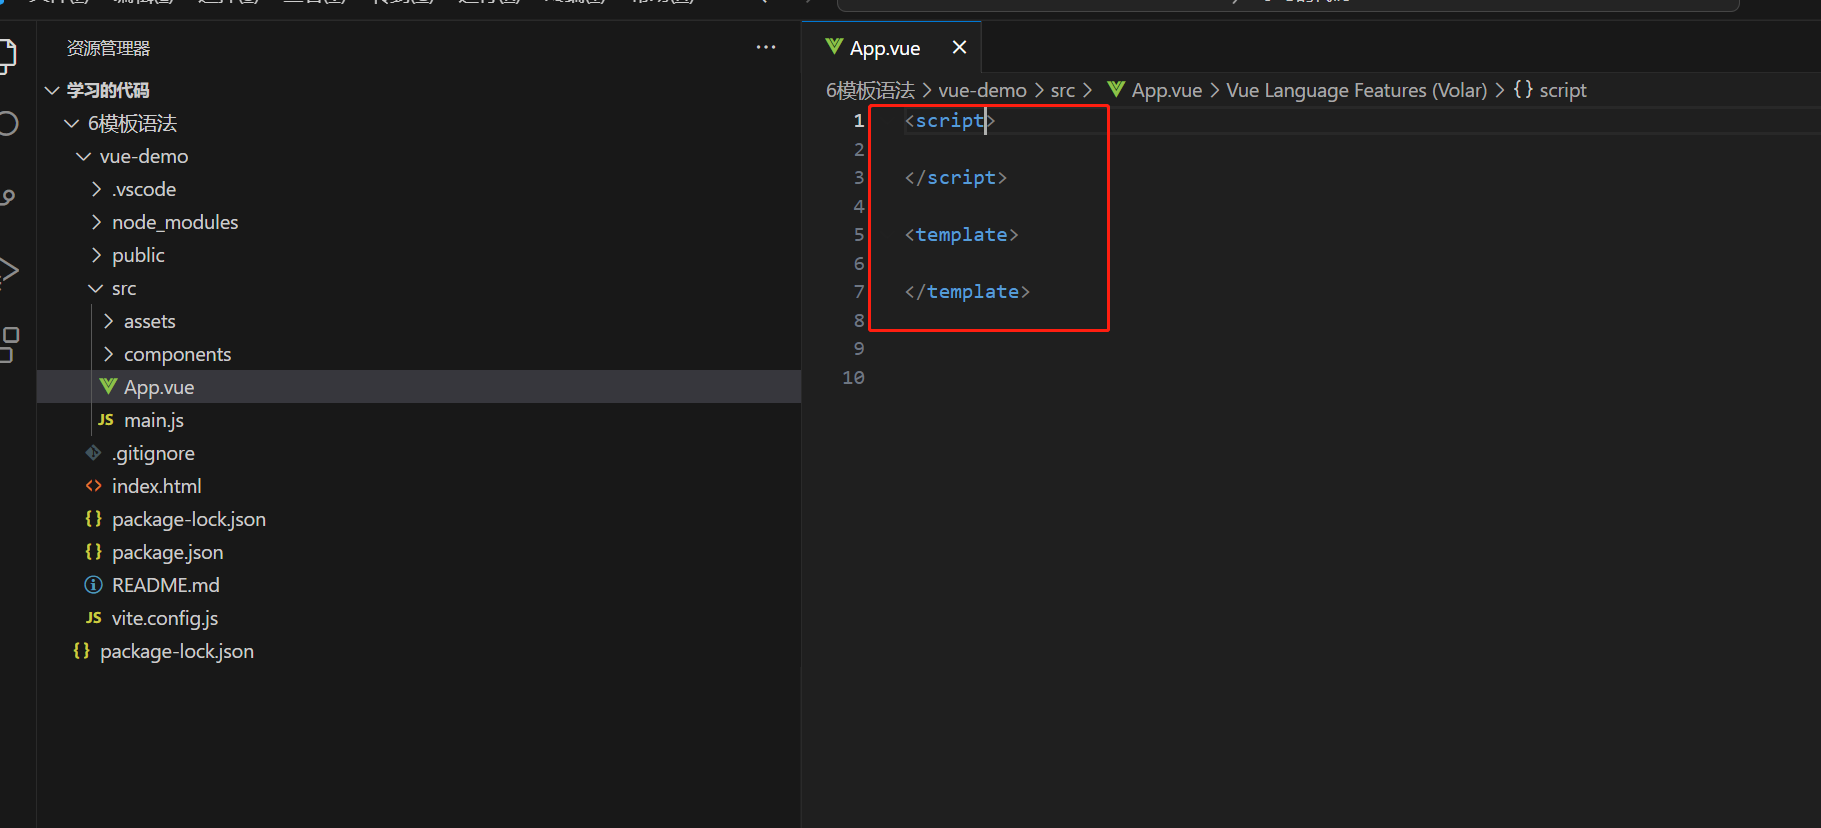Click the 资源管理器 panel title
The width and height of the screenshot is (1821, 828).
tap(108, 48)
